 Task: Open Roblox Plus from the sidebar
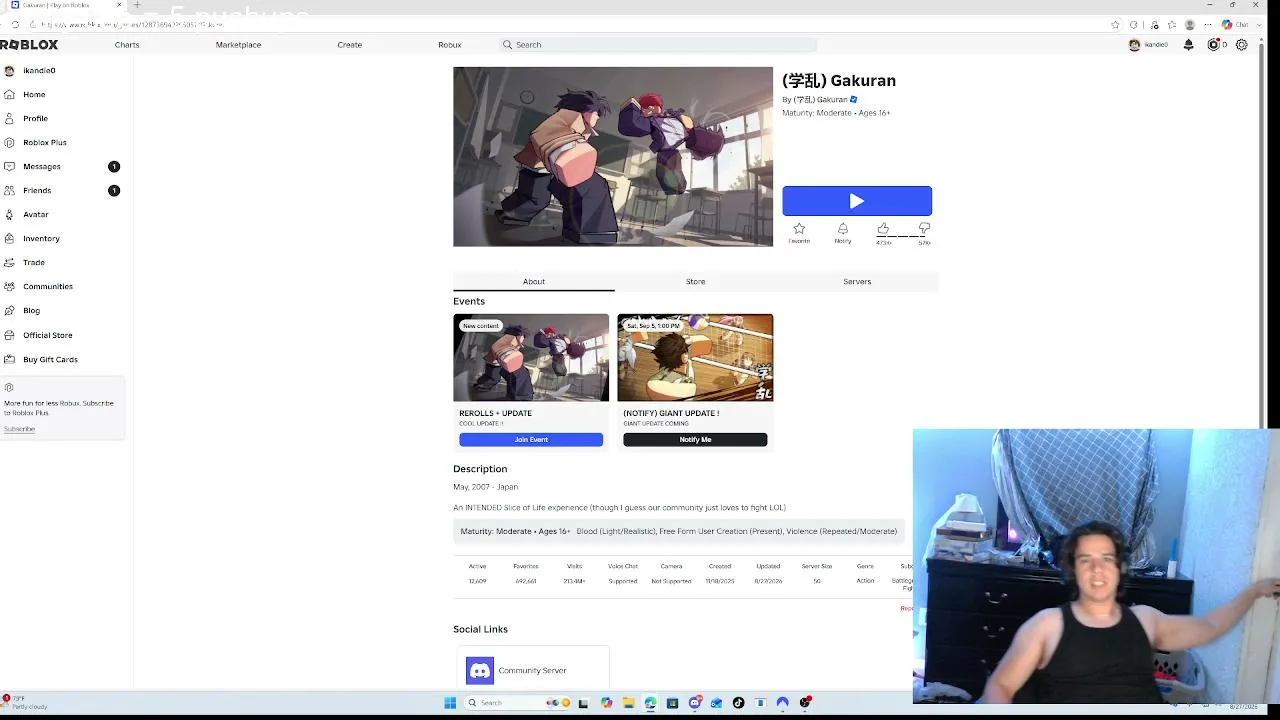point(44,142)
